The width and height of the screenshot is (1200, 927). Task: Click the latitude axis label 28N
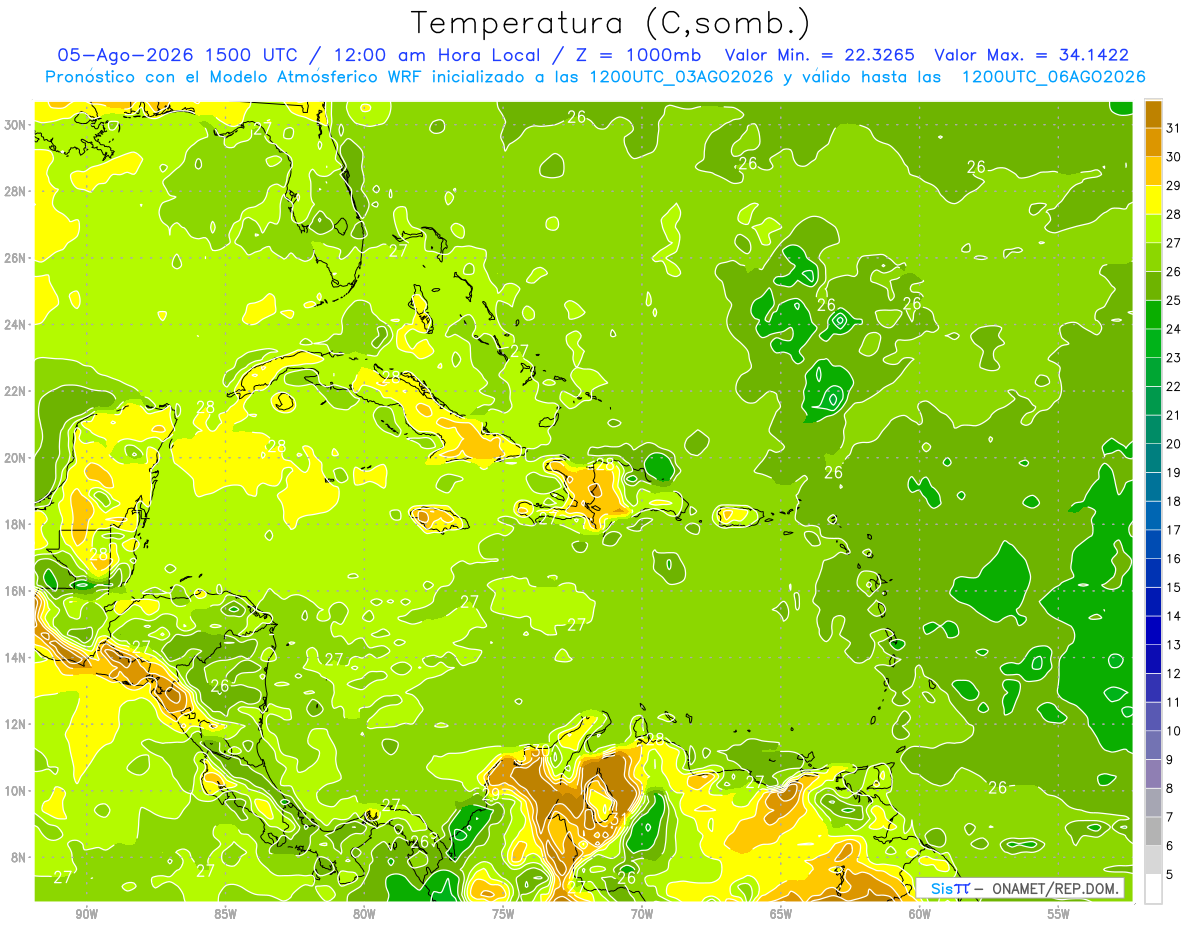[15, 191]
